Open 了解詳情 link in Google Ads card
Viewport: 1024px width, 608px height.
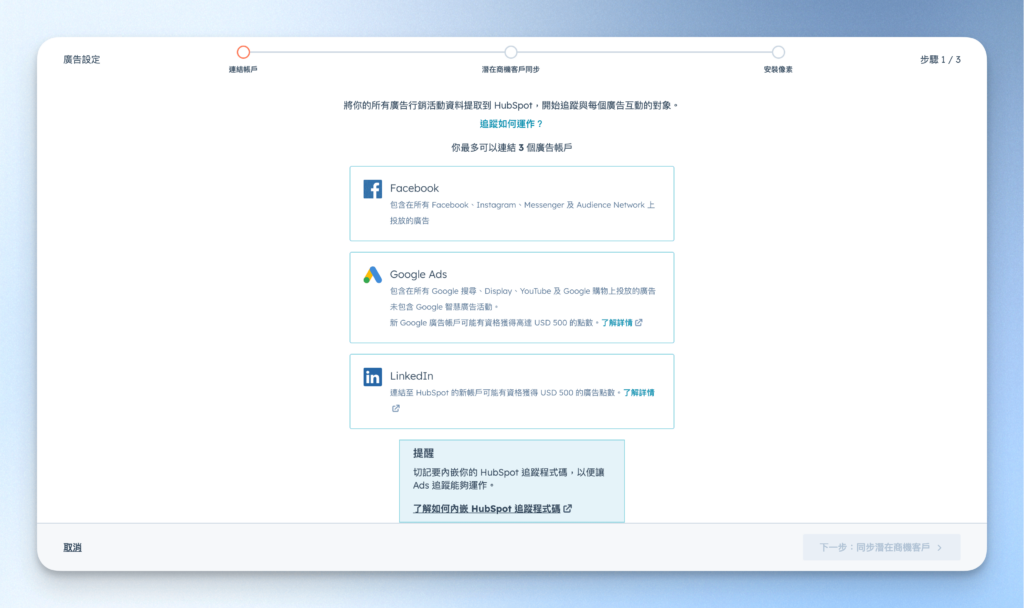coord(616,323)
